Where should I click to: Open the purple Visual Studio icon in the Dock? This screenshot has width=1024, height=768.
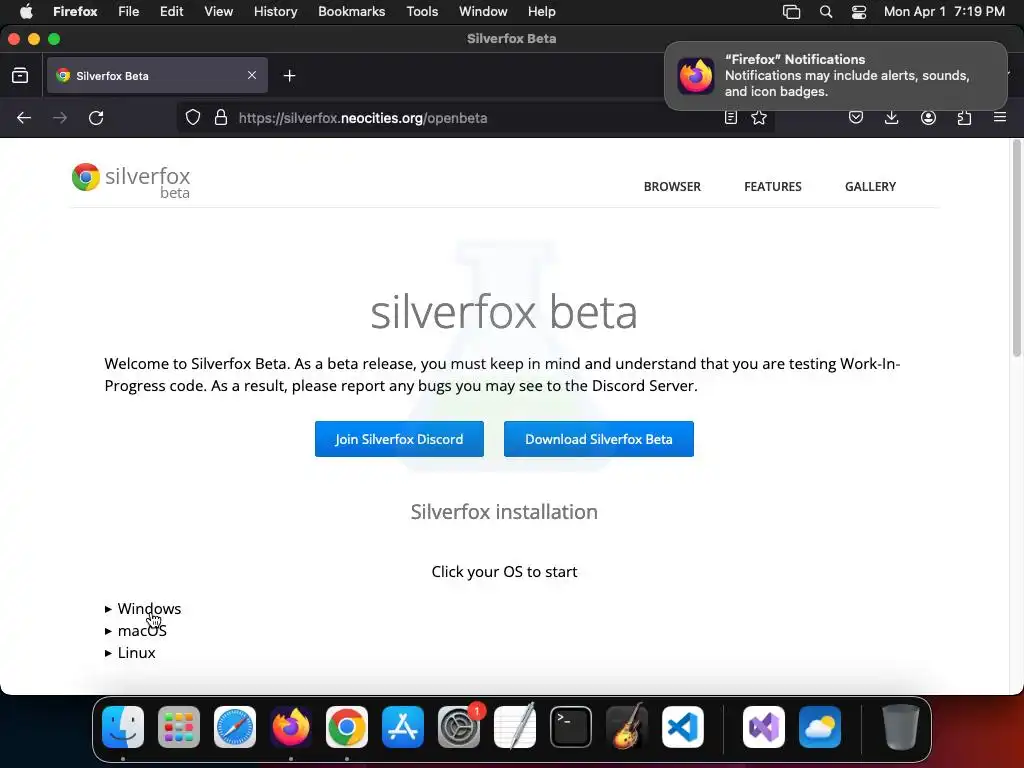763,726
